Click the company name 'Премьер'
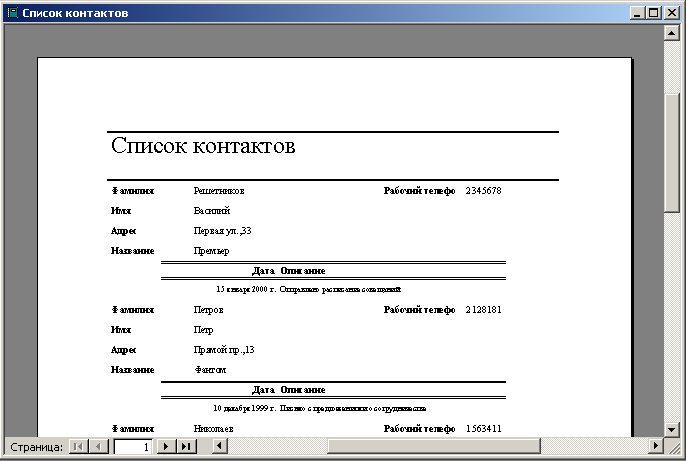Image resolution: width=686 pixels, height=461 pixels. tap(211, 251)
